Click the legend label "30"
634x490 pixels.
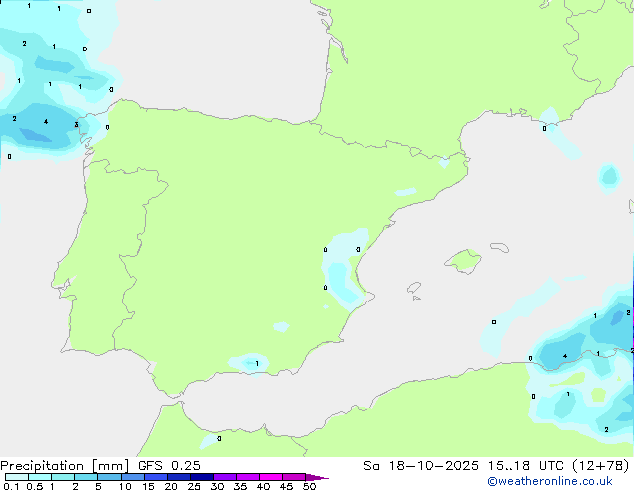(x=217, y=486)
